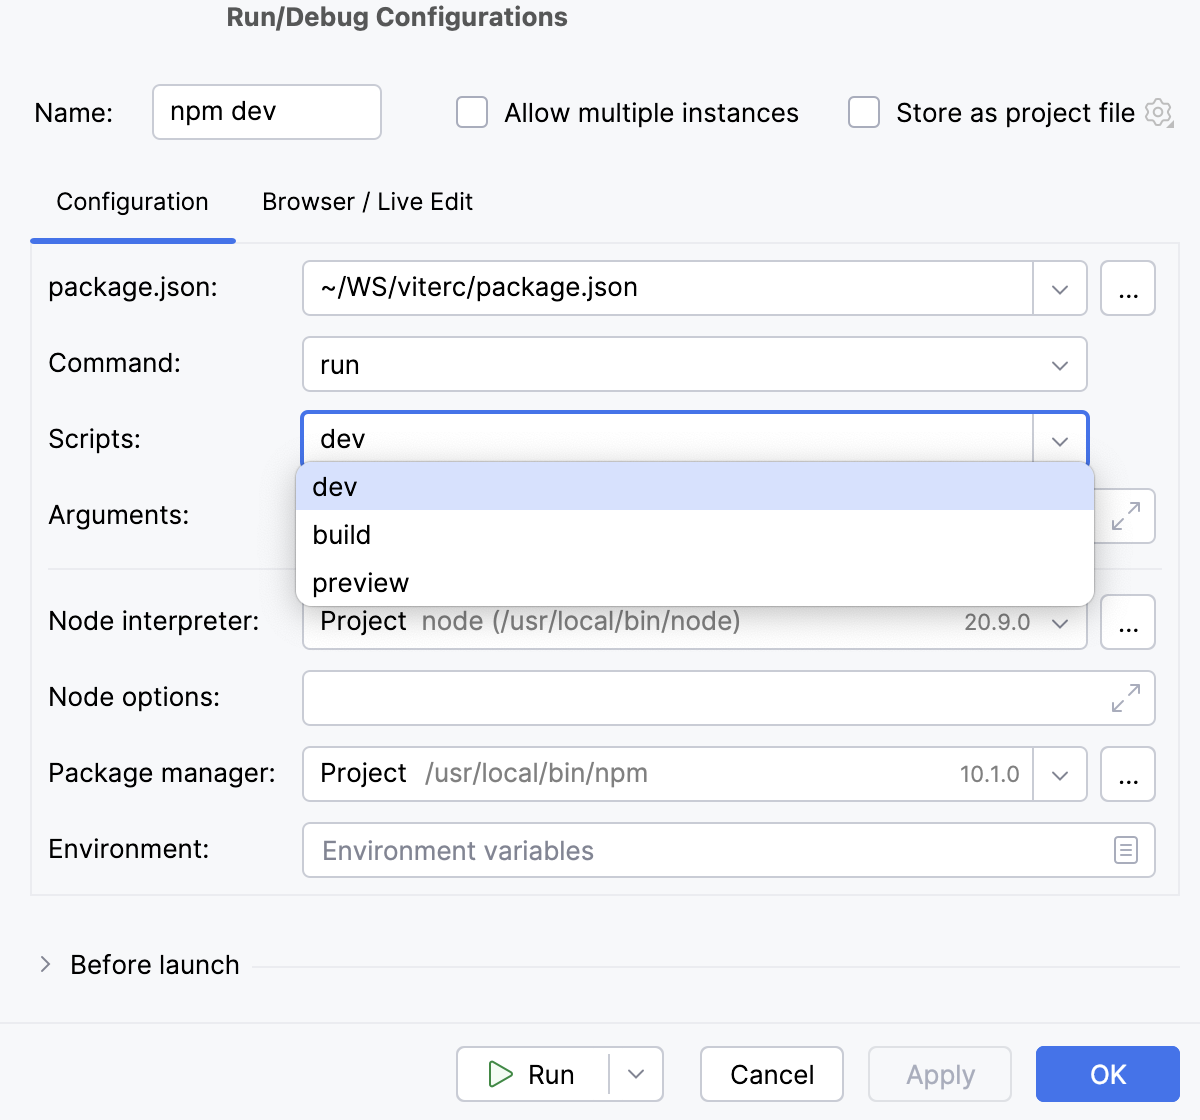Edit the configuration name field
Image resolution: width=1200 pixels, height=1120 pixels.
click(266, 112)
